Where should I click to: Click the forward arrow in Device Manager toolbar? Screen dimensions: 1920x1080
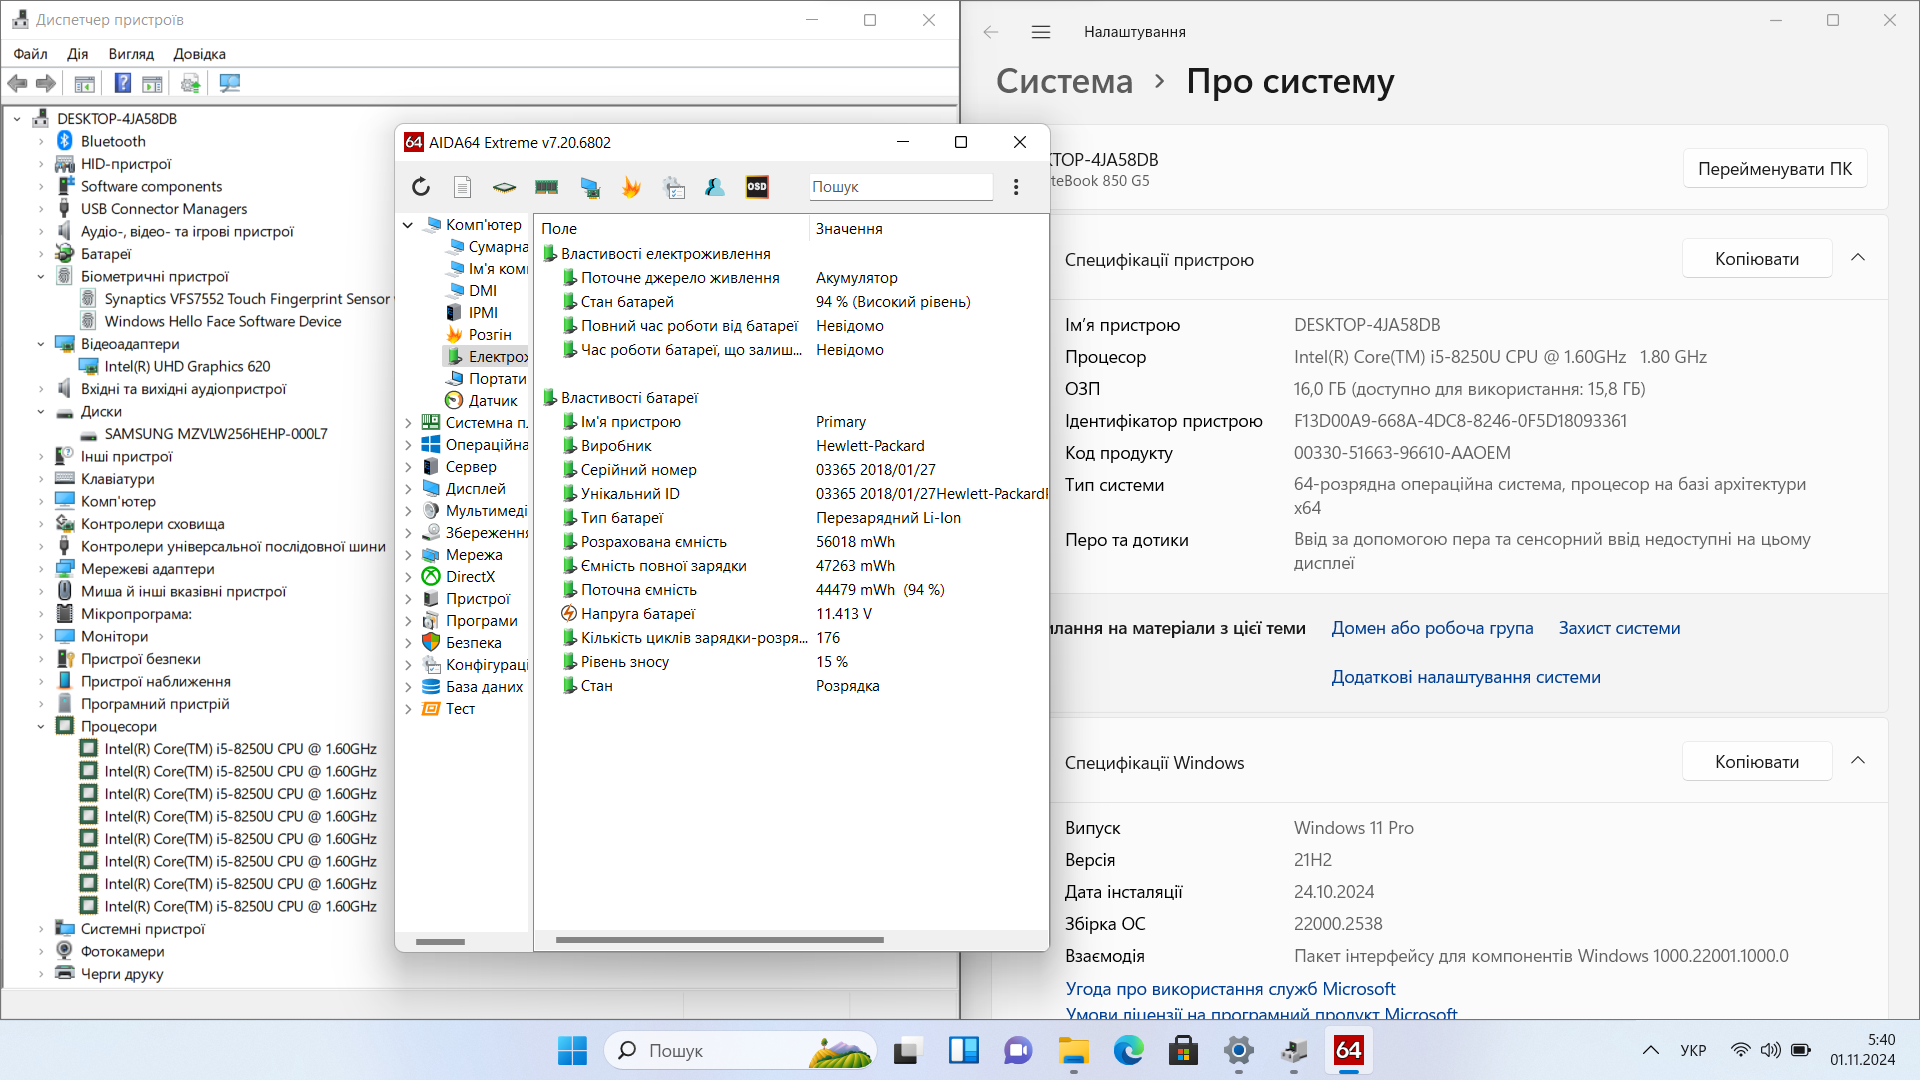tap(45, 83)
